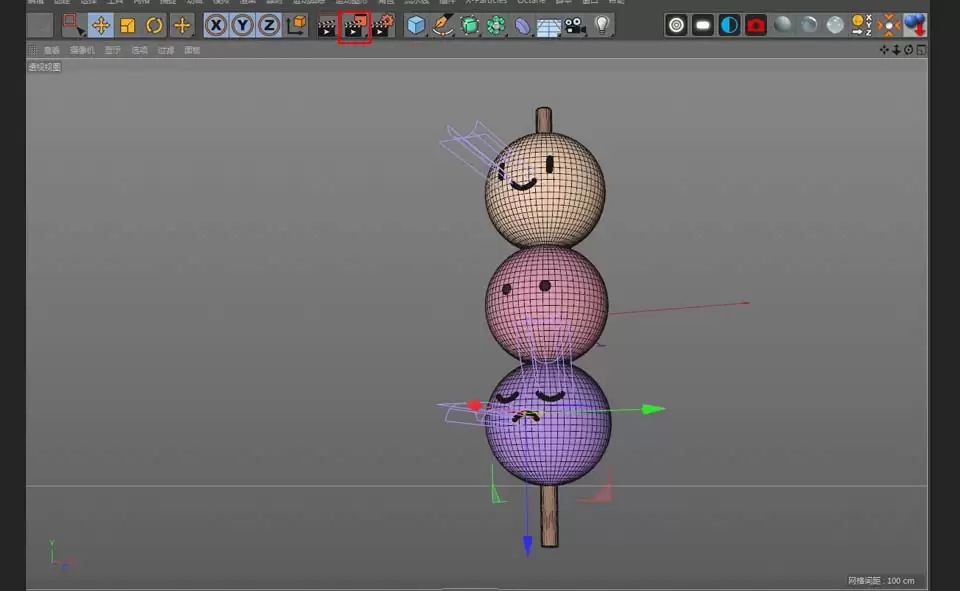Render the active viewport
960x591 pixels.
[327, 25]
